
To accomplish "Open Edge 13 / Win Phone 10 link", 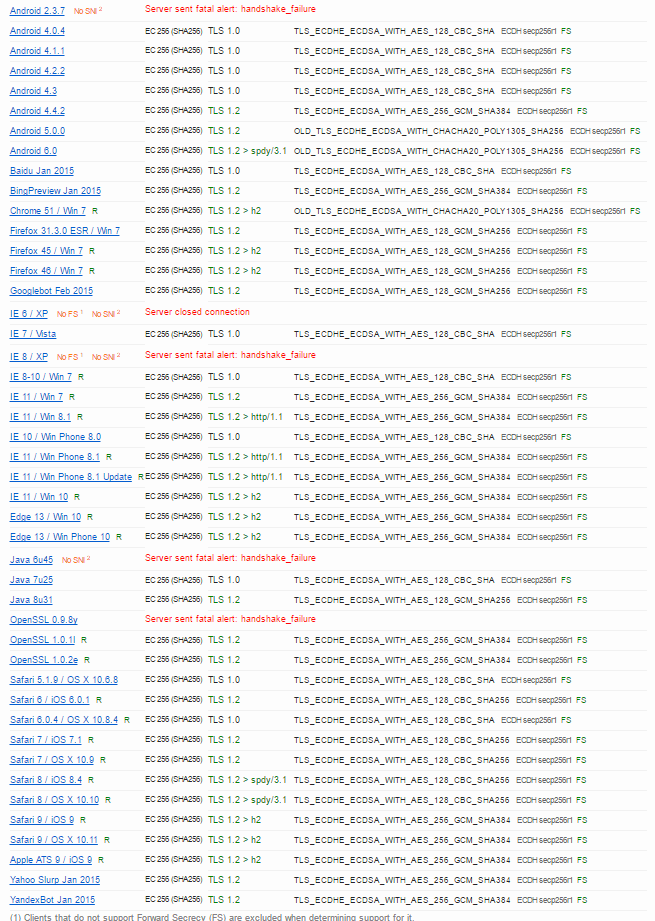I will pos(60,536).
